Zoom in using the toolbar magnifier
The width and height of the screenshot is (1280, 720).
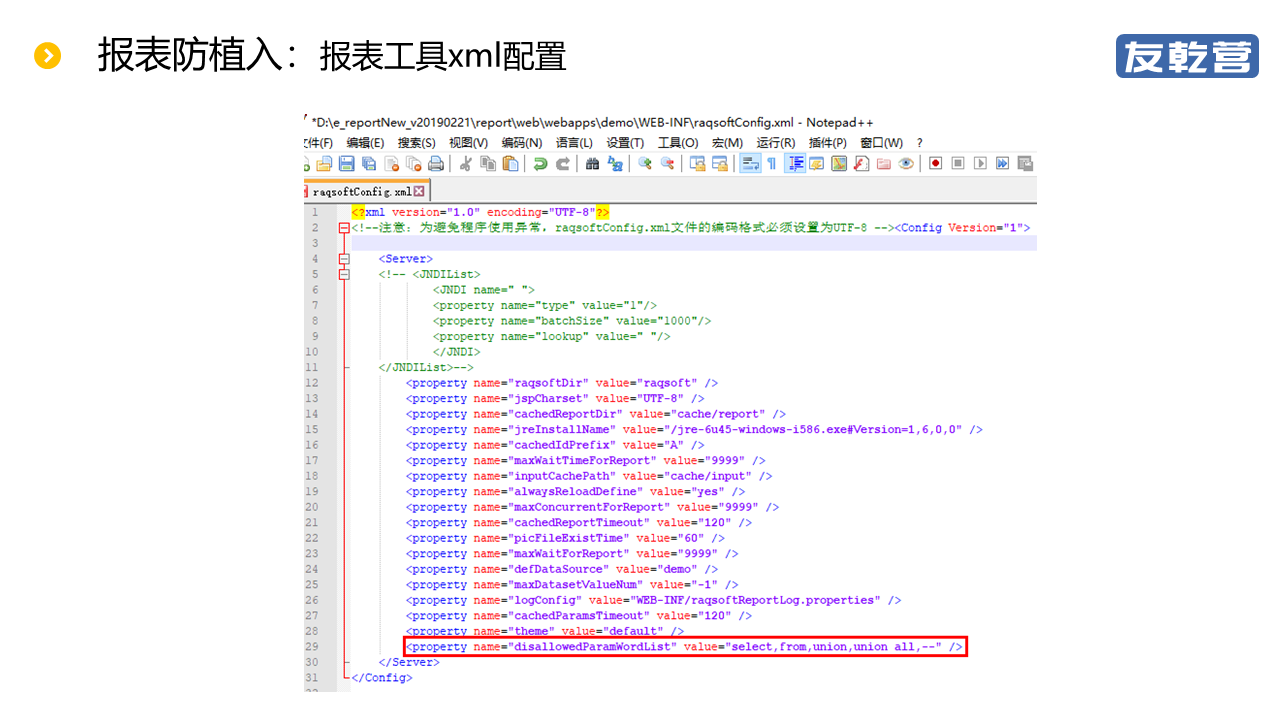point(645,164)
